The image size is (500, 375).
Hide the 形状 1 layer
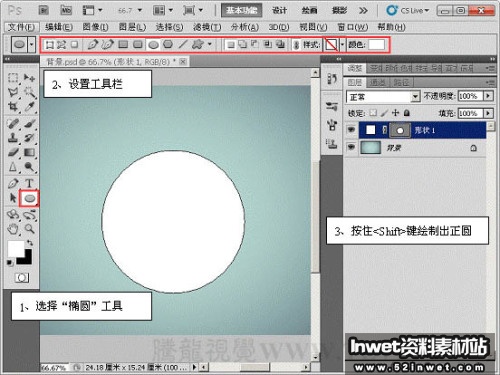(x=351, y=130)
